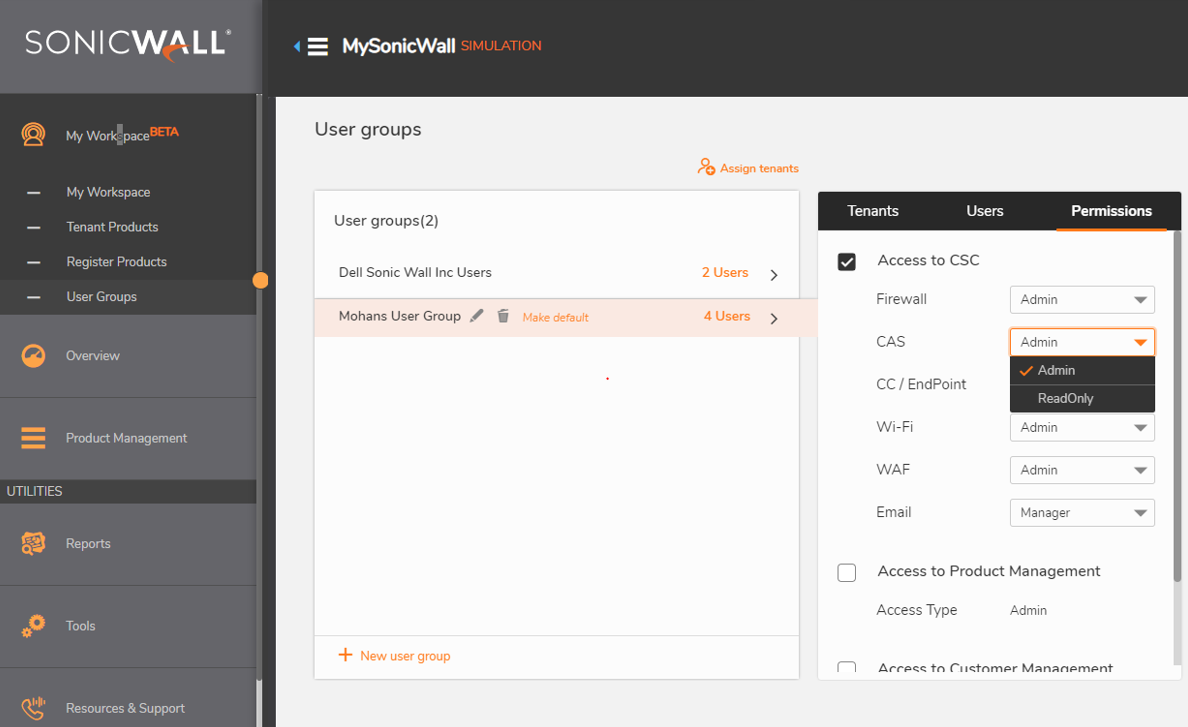Delete Mohans User Group trash icon
Screen dimensions: 1188x727
click(503, 316)
